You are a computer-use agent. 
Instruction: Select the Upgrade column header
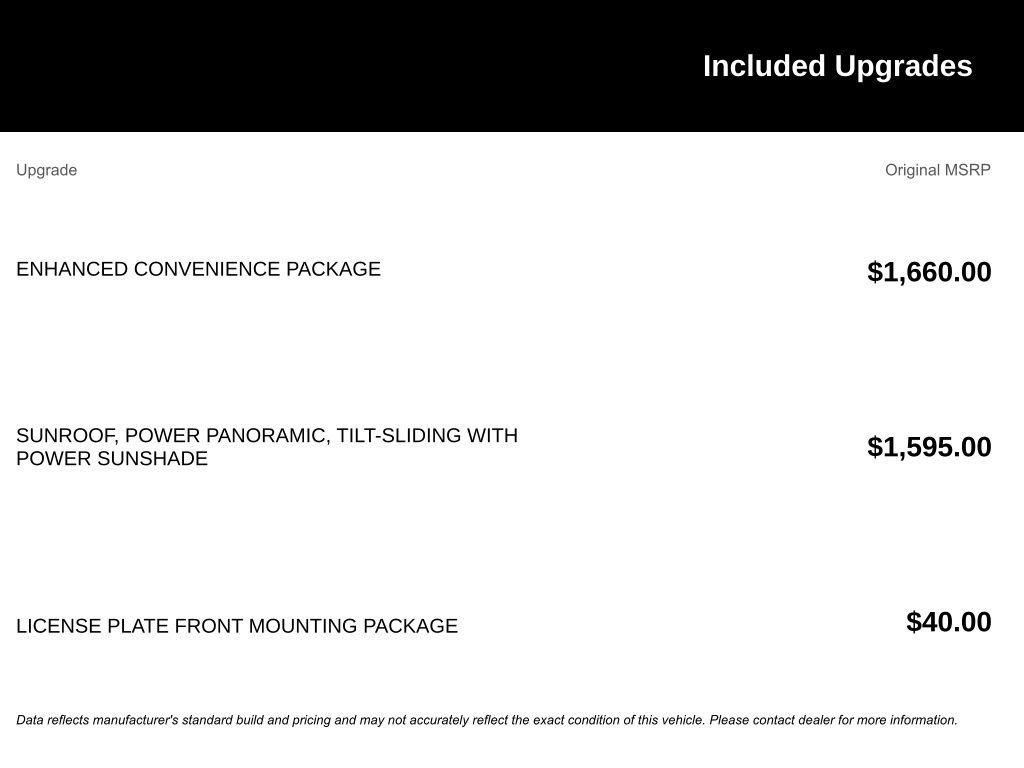coord(46,170)
